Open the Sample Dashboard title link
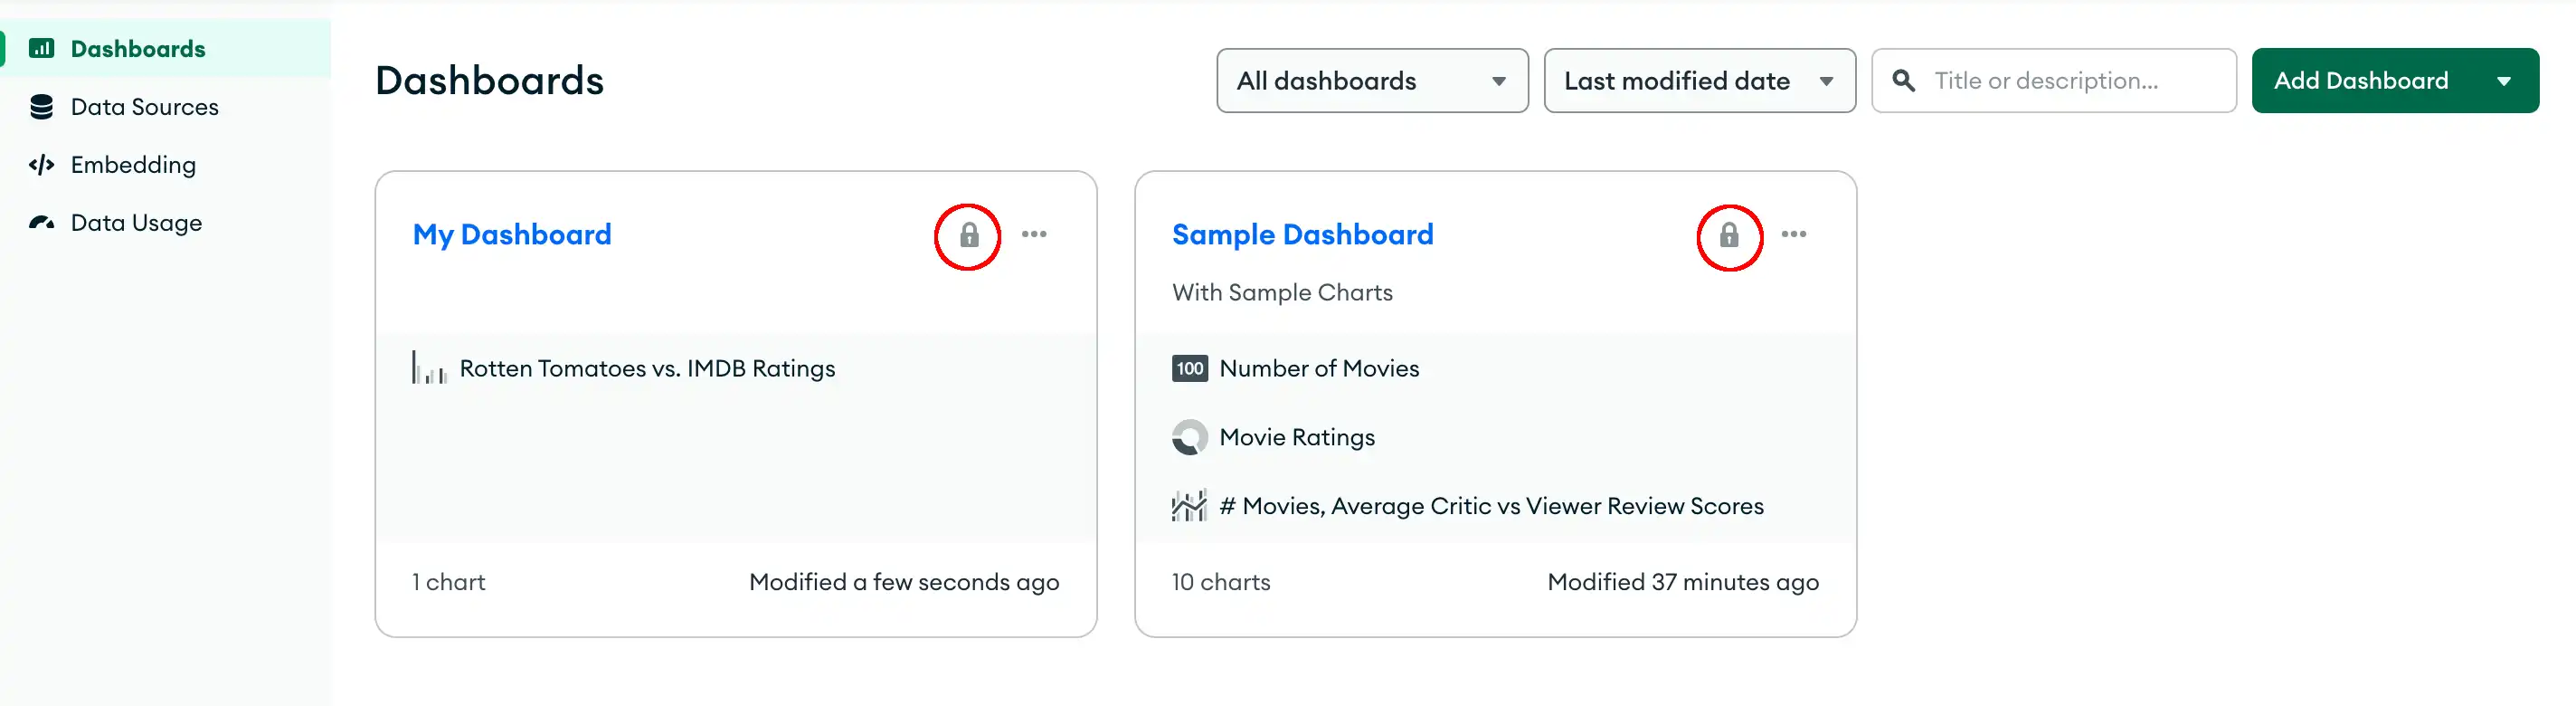Screen dimensions: 2576x706 tap(1302, 235)
